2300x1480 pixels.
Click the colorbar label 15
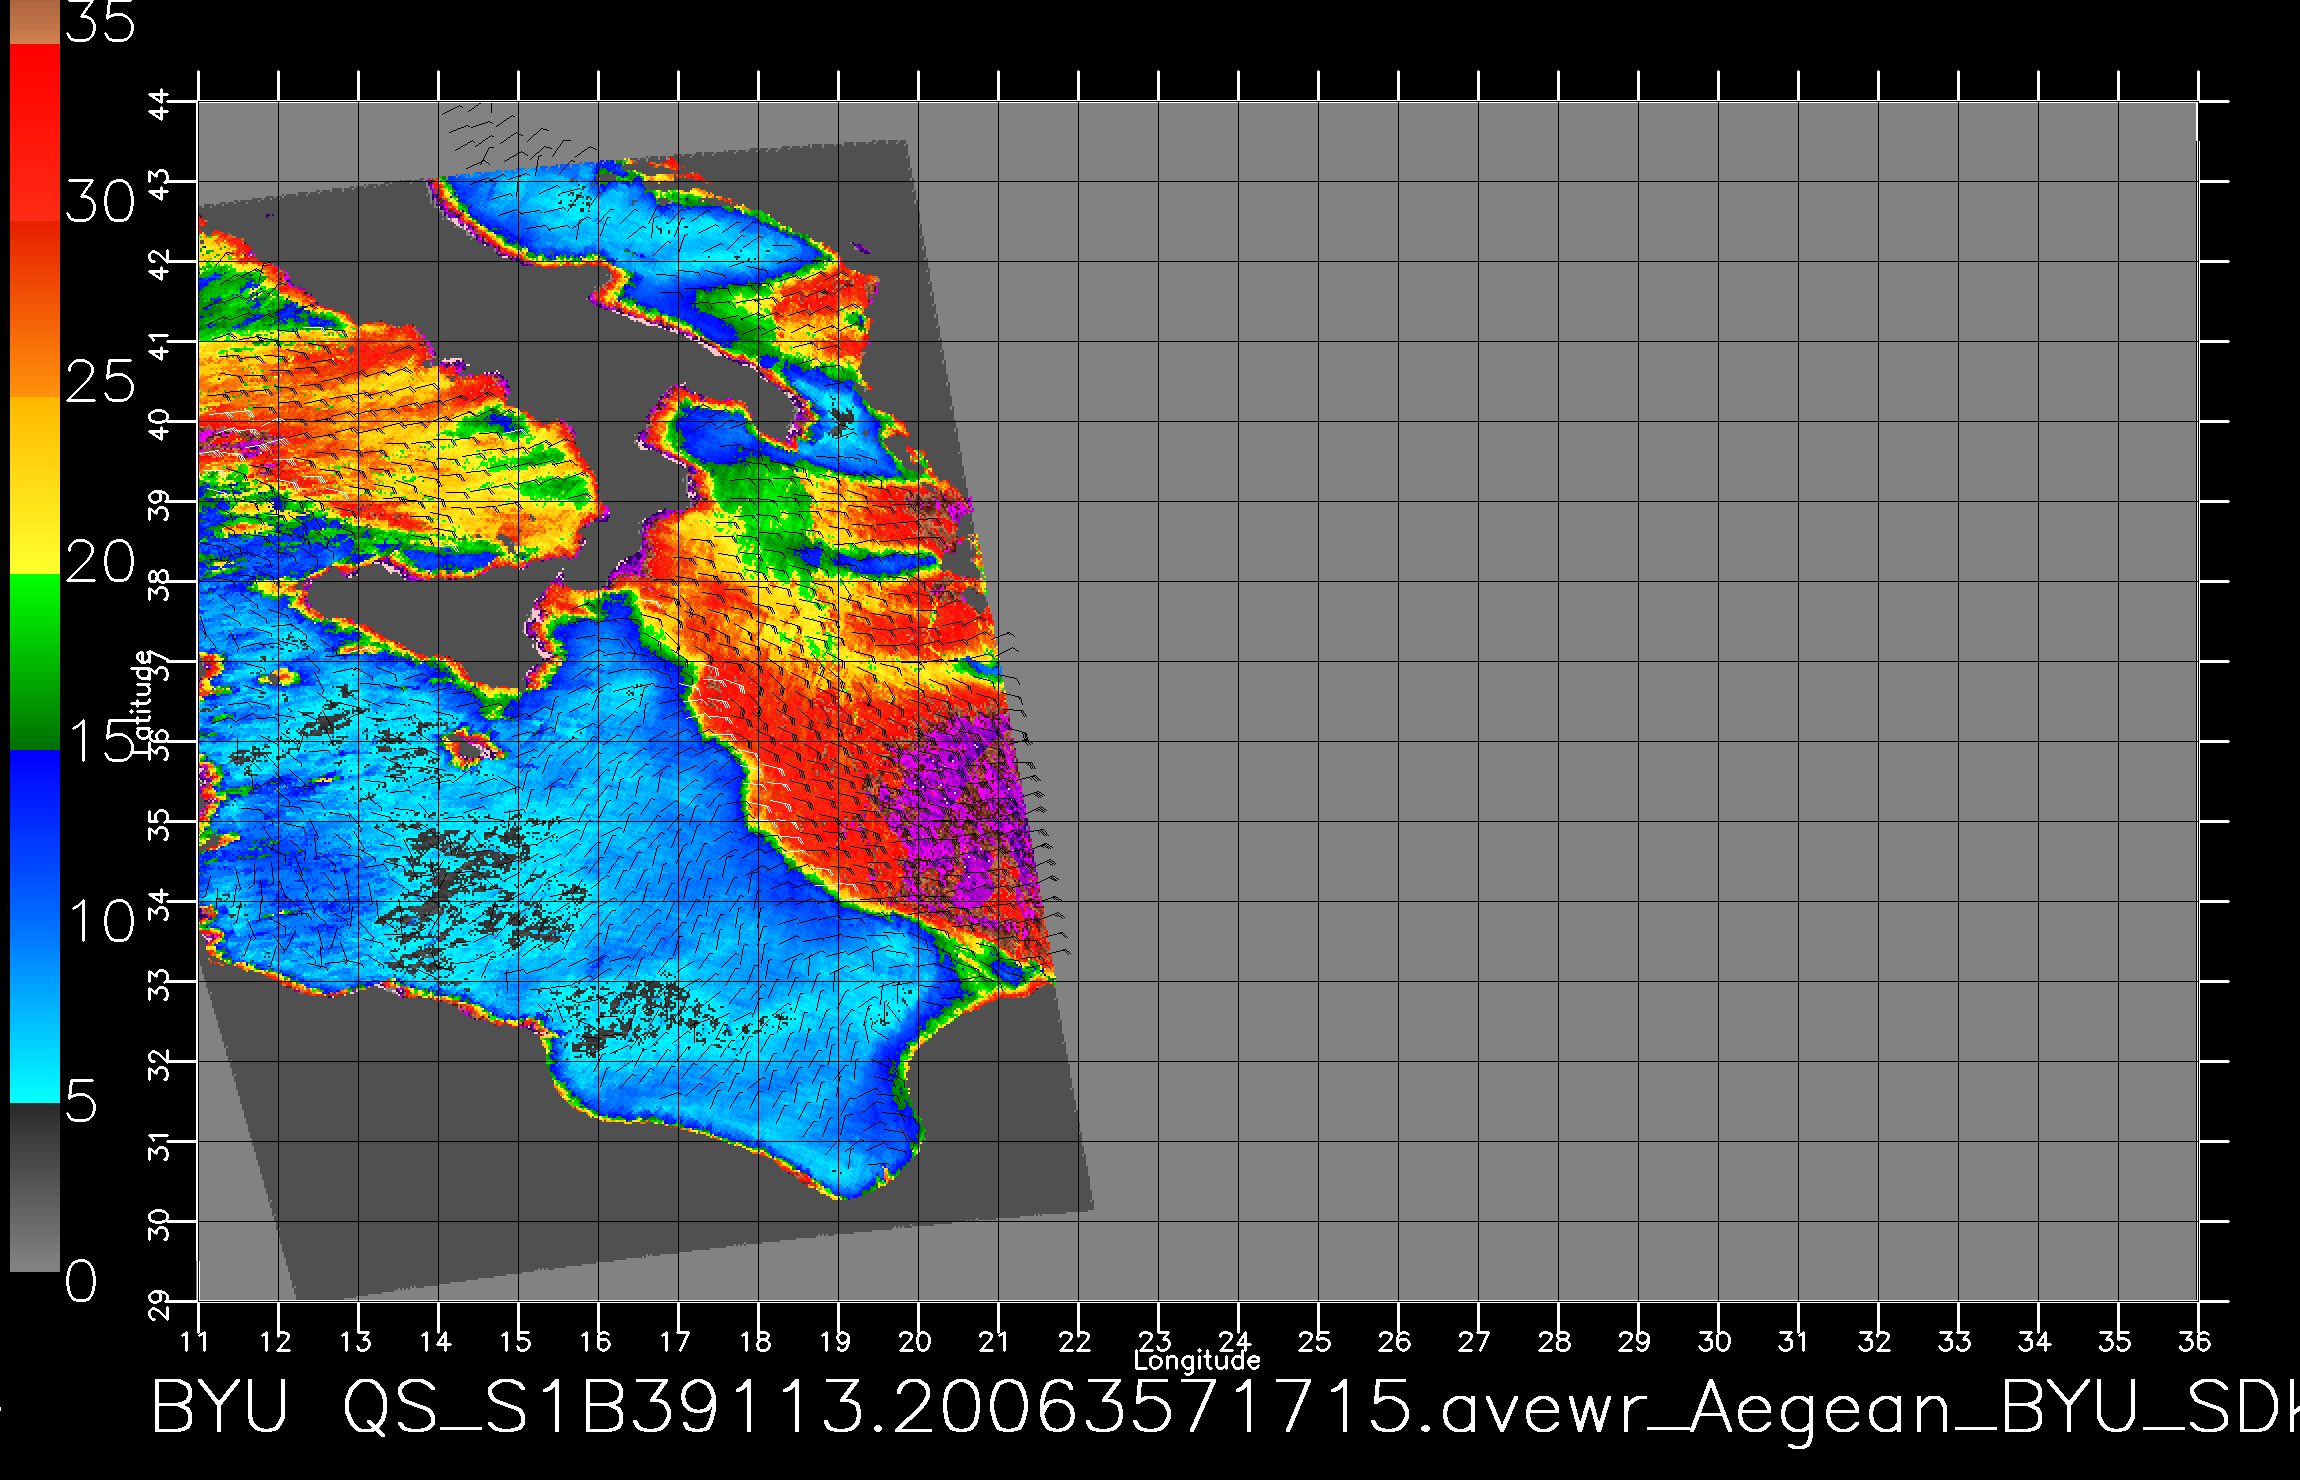[100, 741]
